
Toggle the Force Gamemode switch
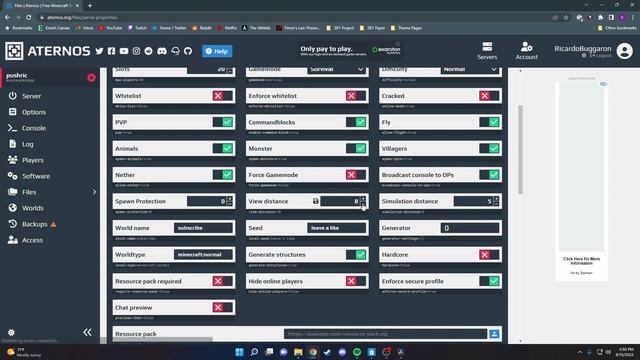tap(356, 175)
